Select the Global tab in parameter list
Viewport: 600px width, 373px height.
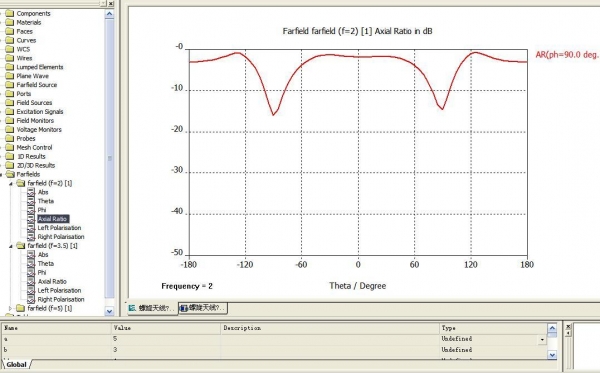tap(16, 365)
